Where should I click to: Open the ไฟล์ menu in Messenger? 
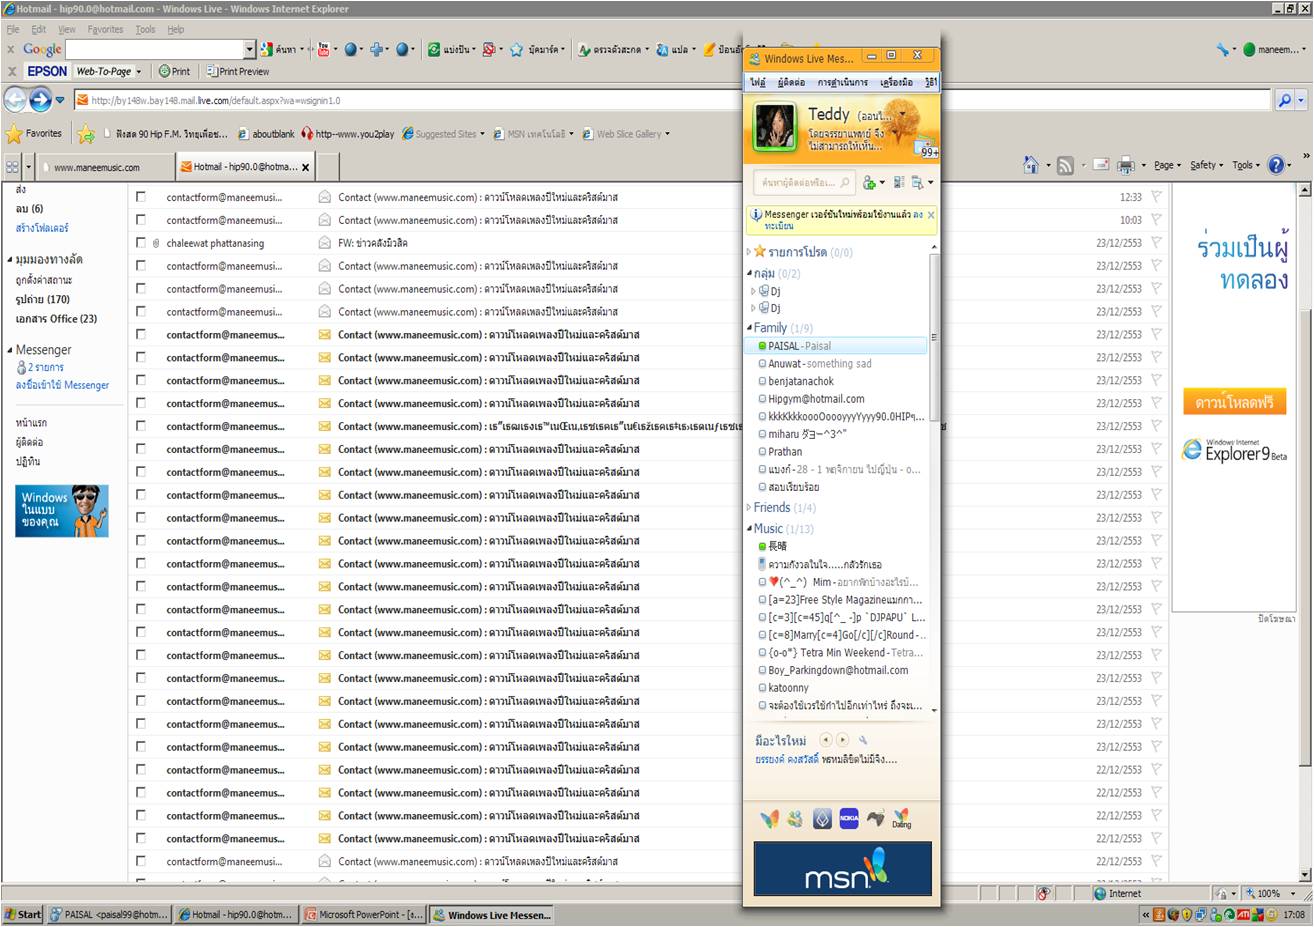tap(758, 82)
